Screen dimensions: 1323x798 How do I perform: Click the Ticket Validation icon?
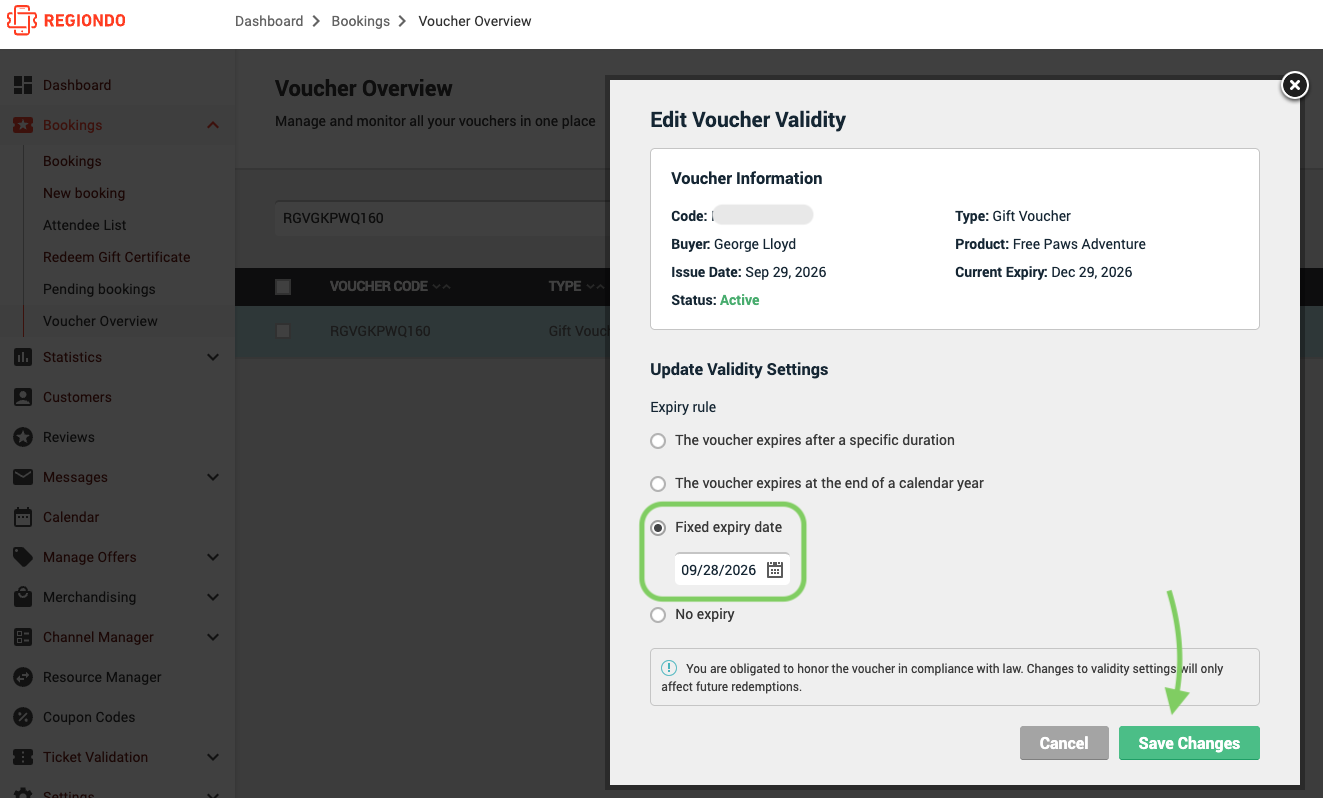(x=23, y=757)
